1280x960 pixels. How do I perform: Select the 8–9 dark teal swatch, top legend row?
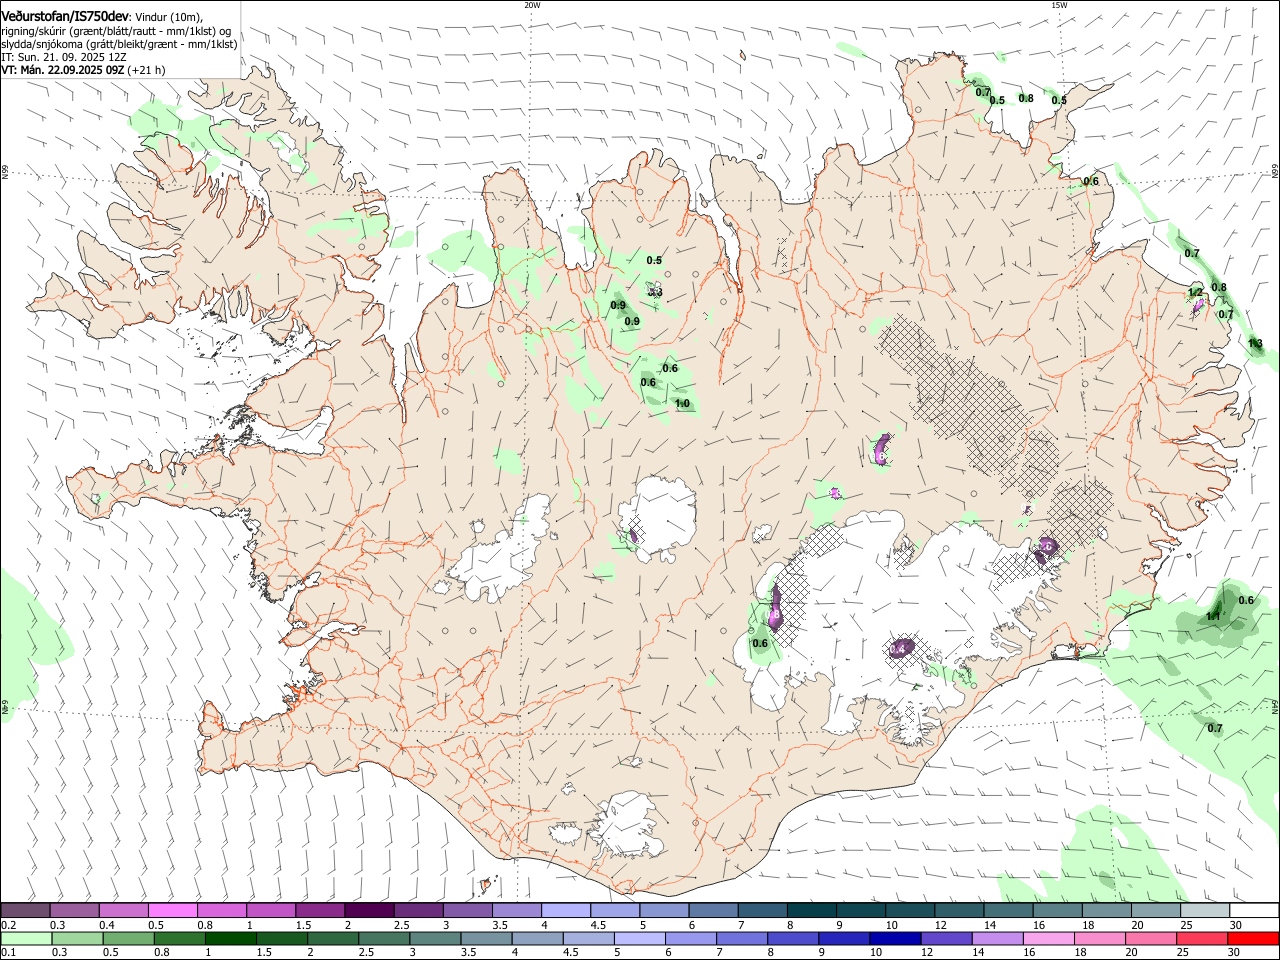811,911
